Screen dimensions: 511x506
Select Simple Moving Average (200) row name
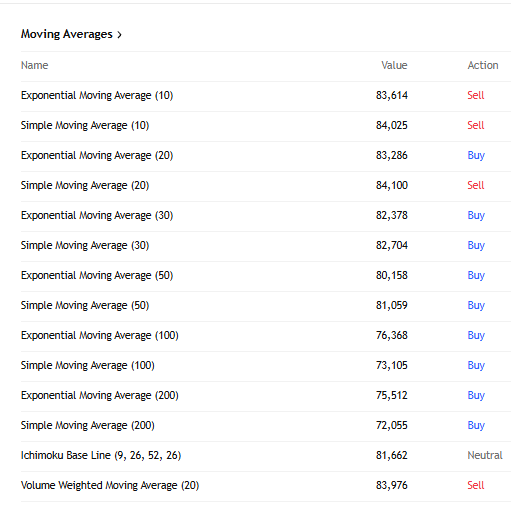pos(87,425)
